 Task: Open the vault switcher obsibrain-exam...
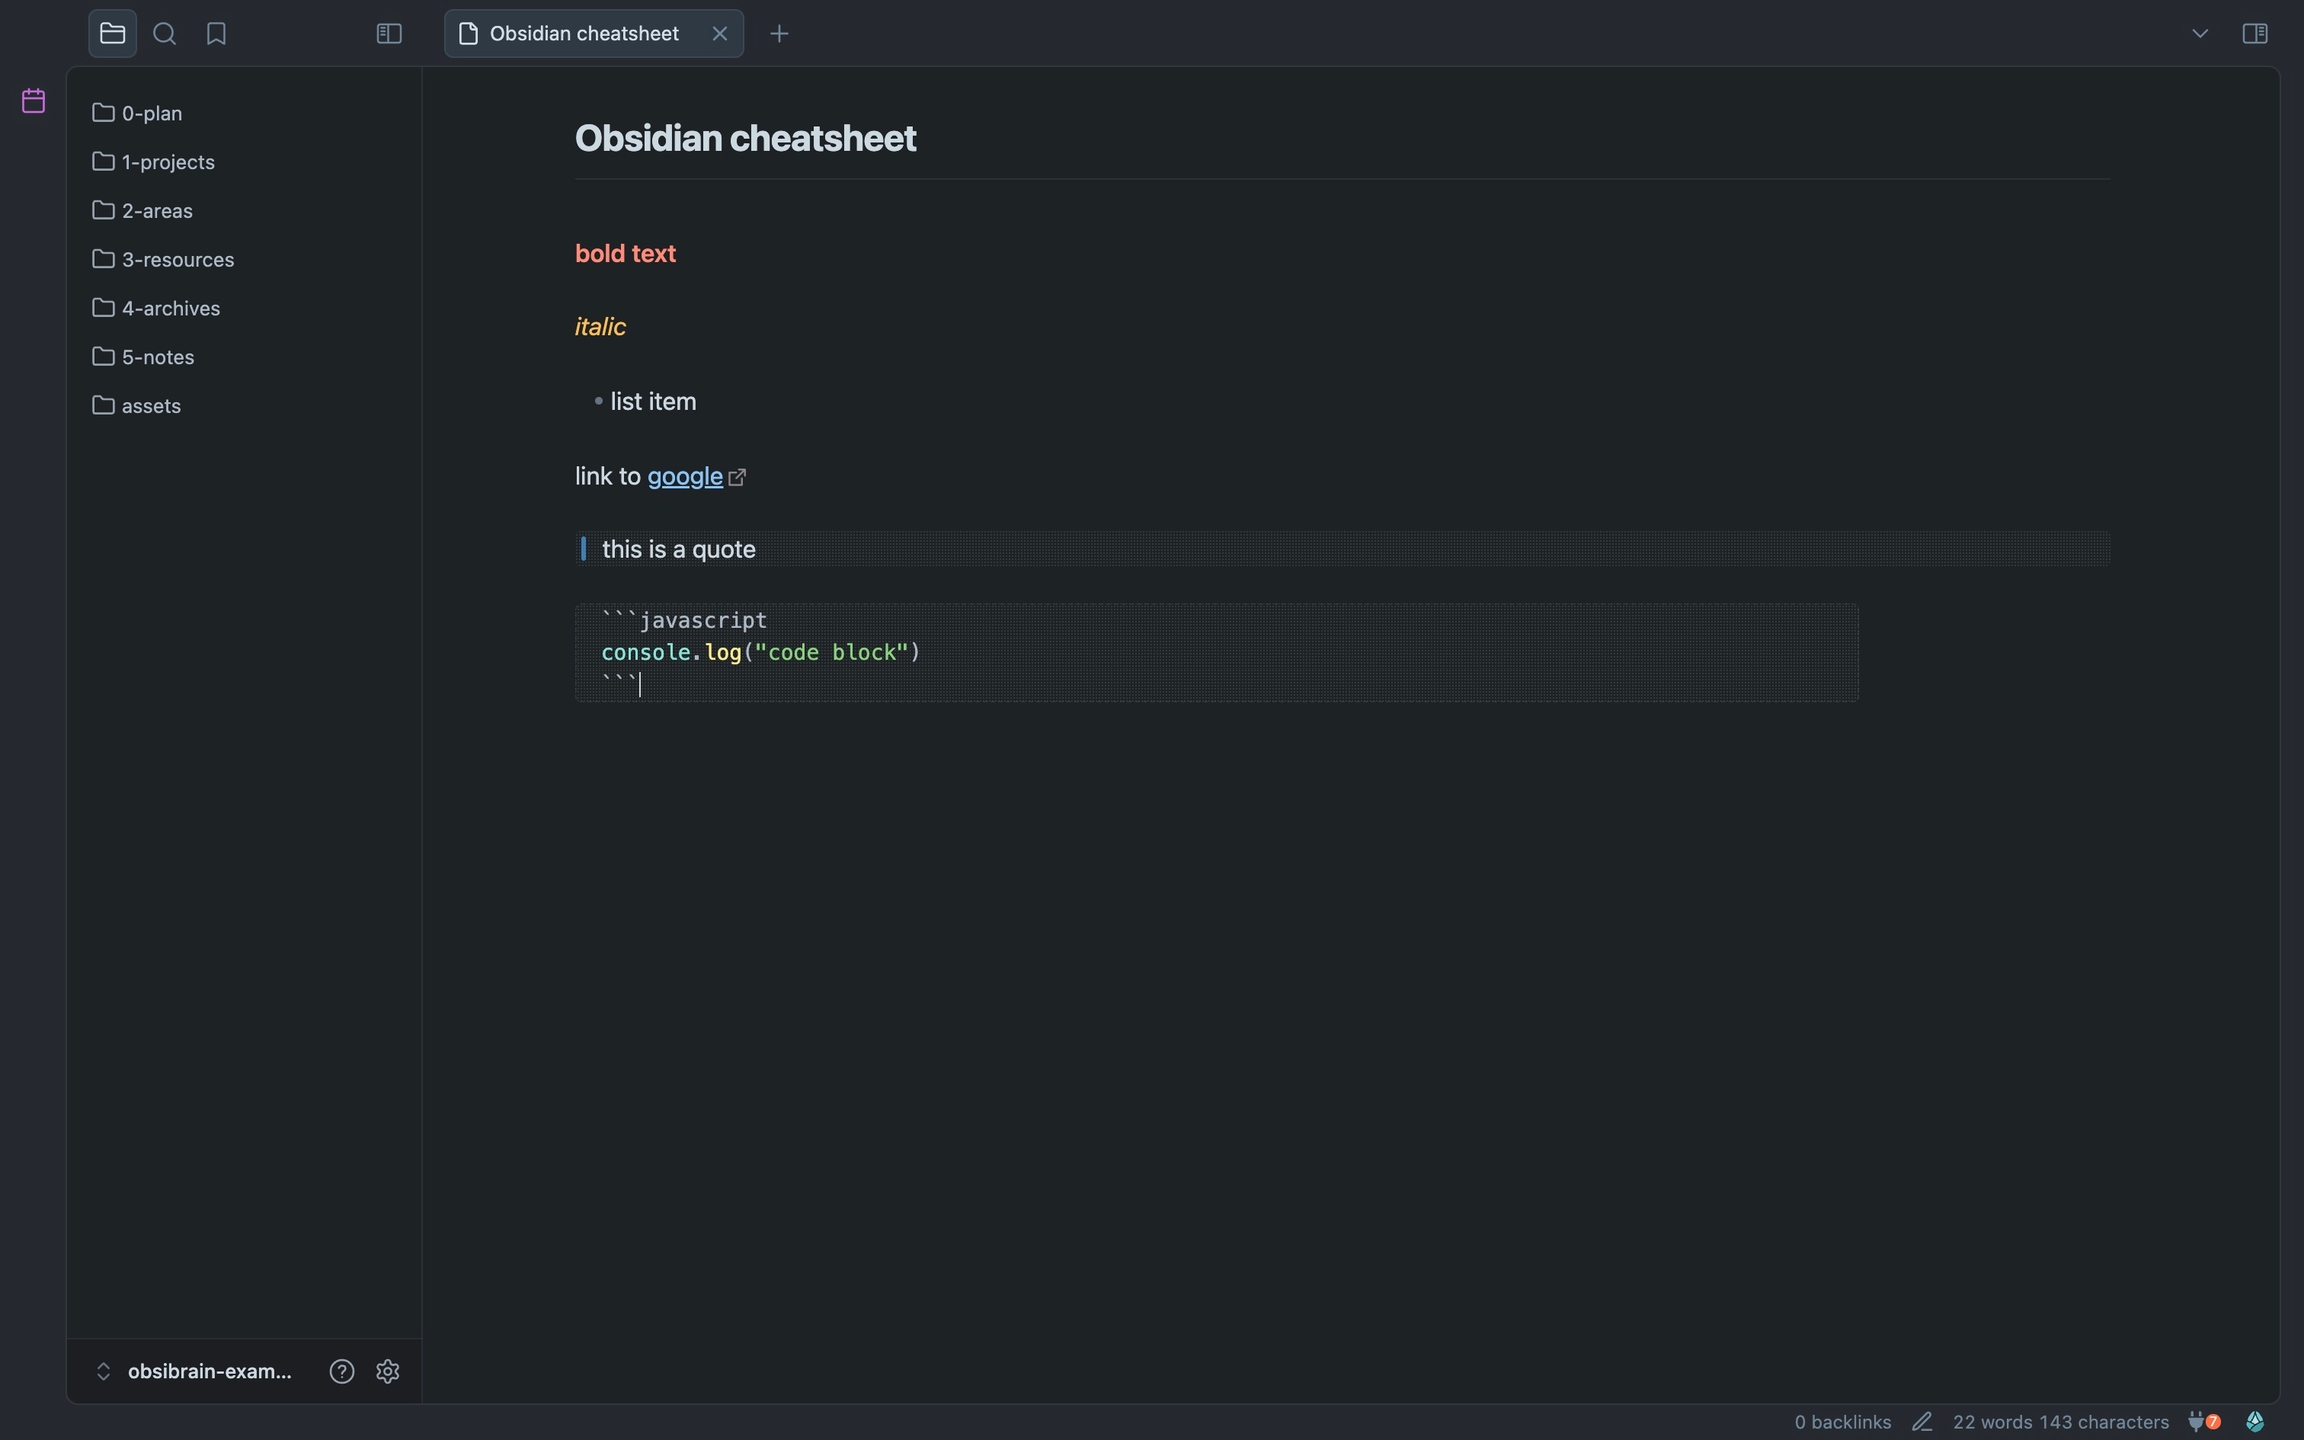[x=208, y=1371]
